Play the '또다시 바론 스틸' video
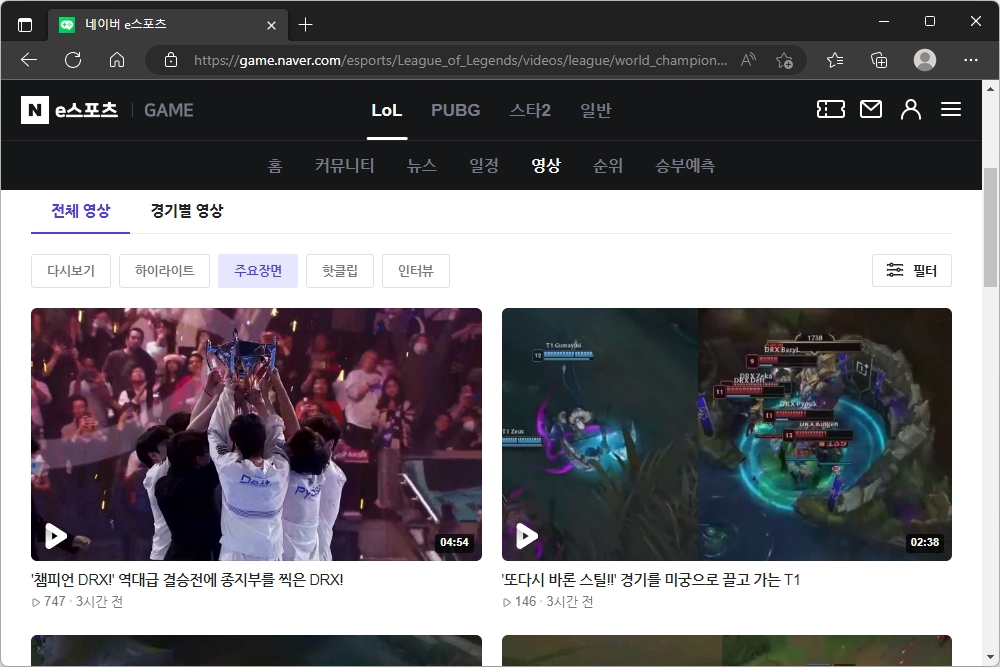This screenshot has width=1000, height=667. pyautogui.click(x=526, y=536)
